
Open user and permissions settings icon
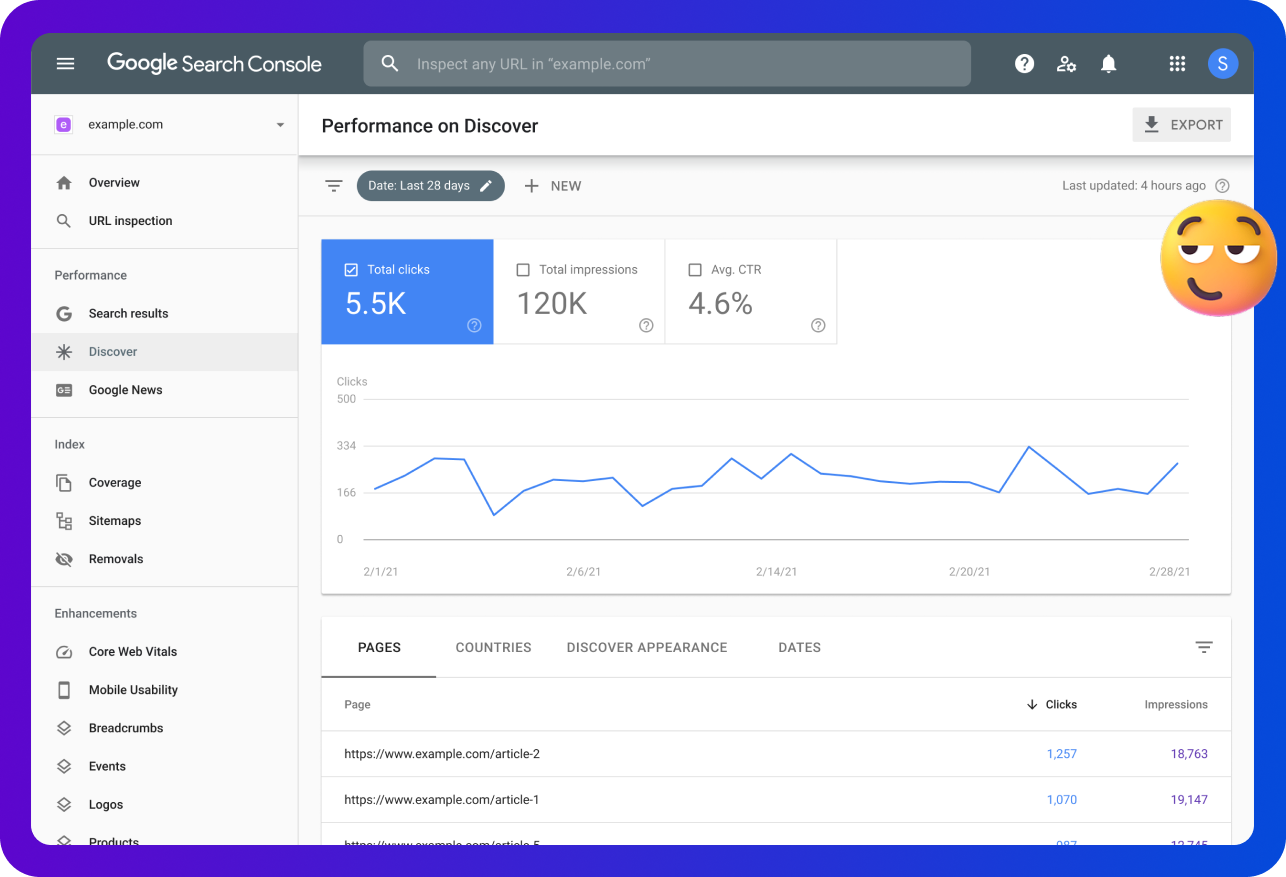[x=1066, y=64]
